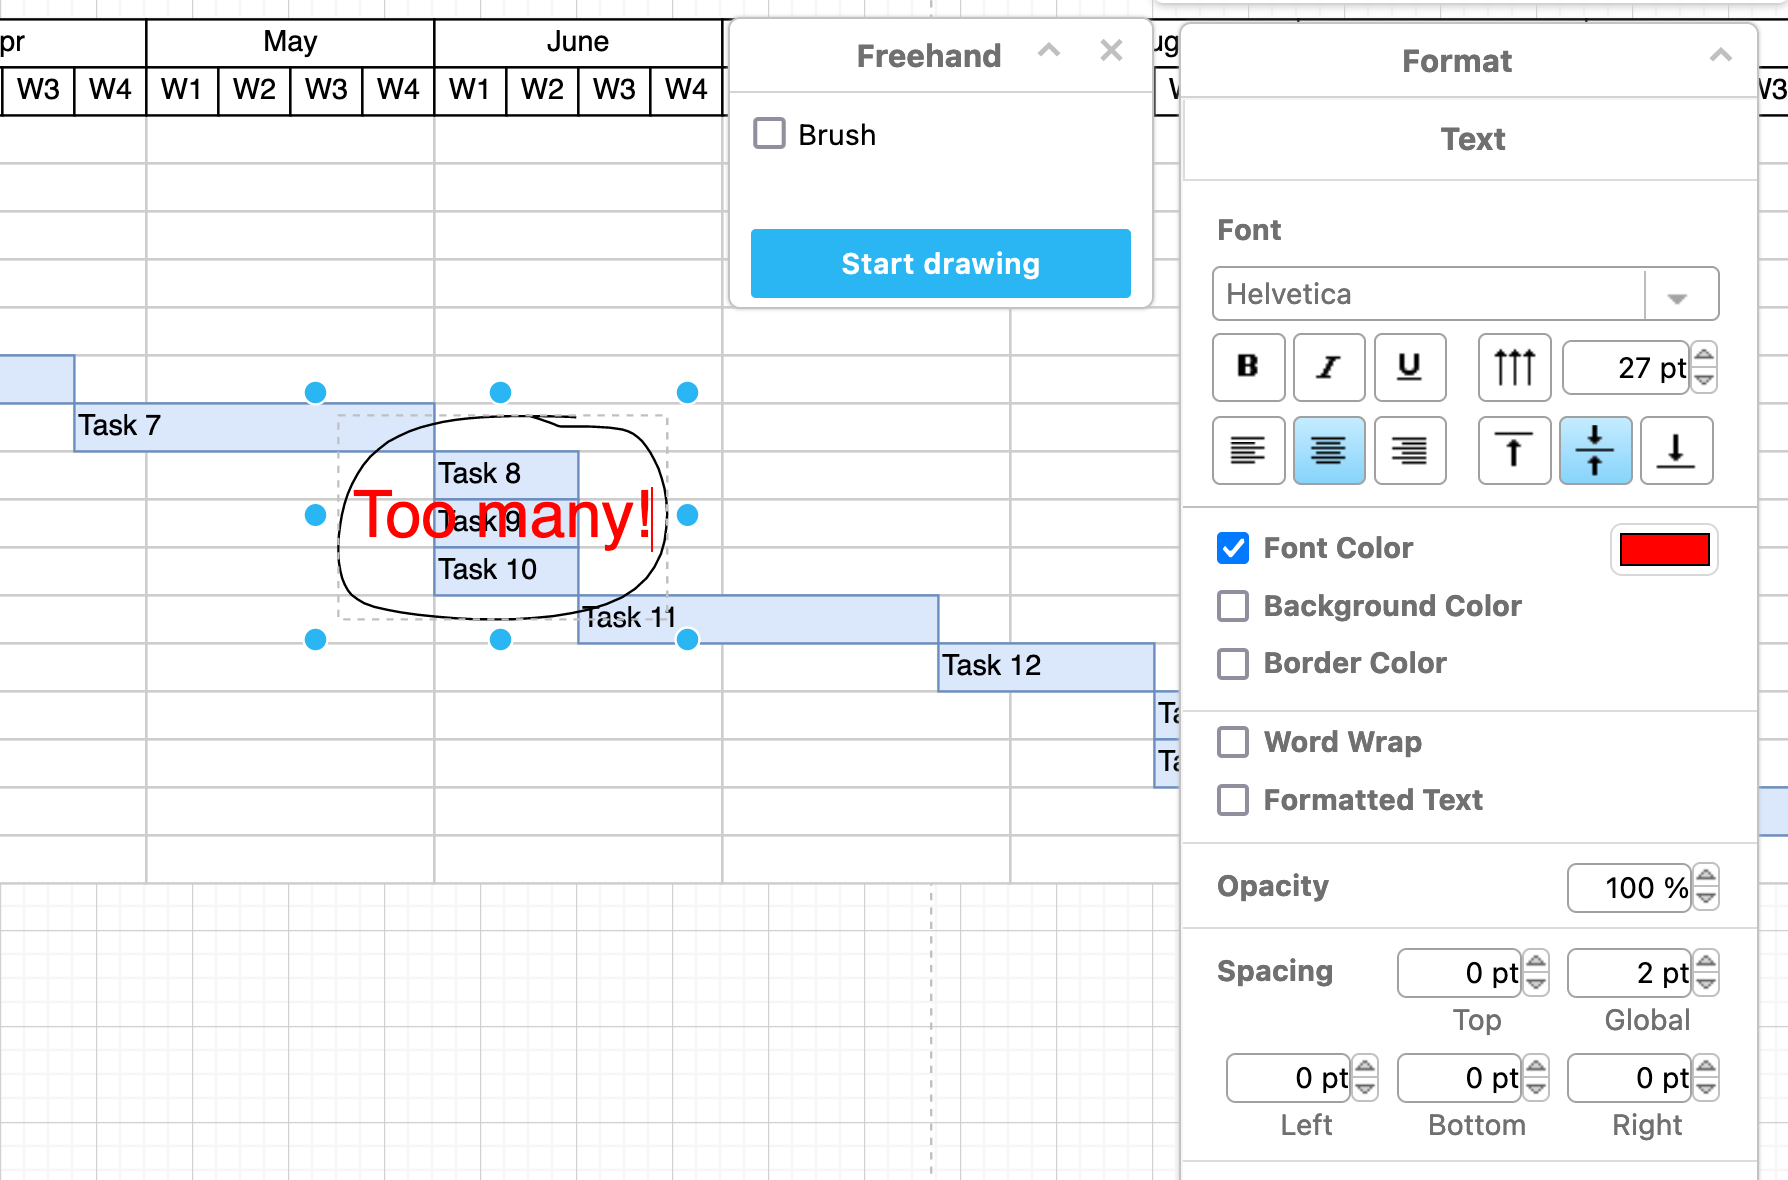The width and height of the screenshot is (1788, 1180).
Task: Set vertical alignment to bottom
Action: (x=1676, y=451)
